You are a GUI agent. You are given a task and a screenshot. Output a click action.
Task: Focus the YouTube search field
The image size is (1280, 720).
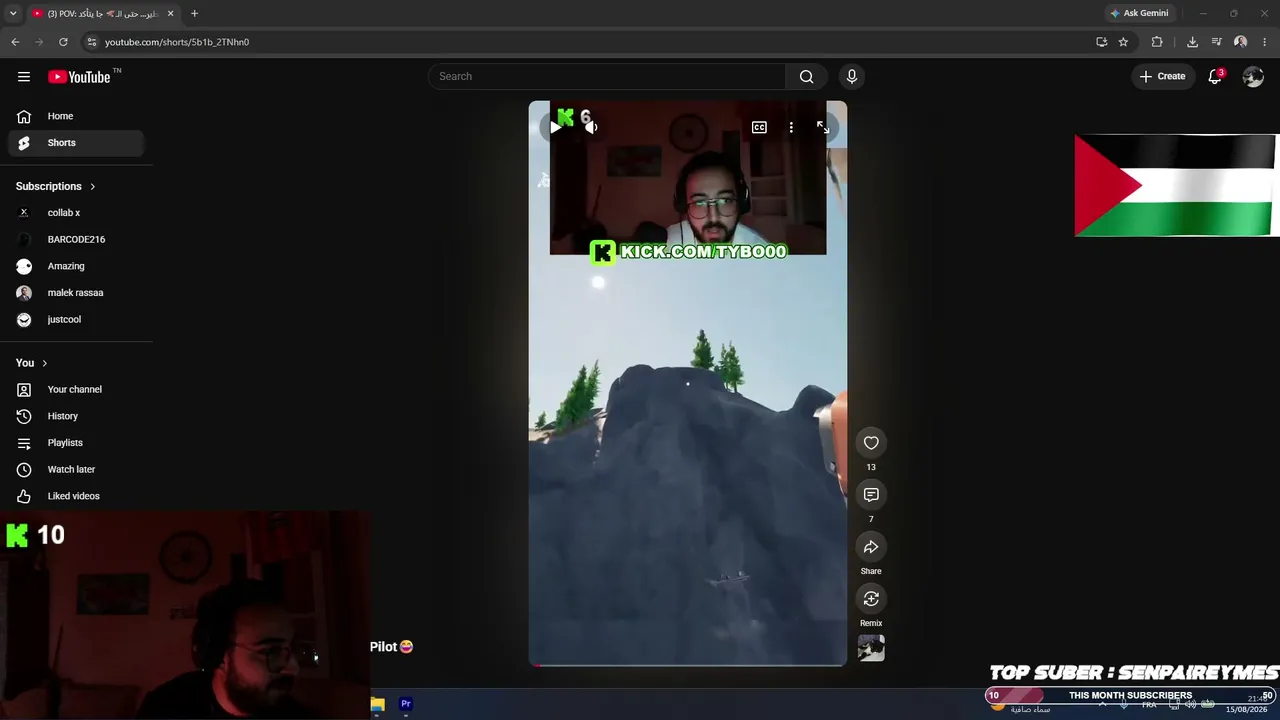607,77
